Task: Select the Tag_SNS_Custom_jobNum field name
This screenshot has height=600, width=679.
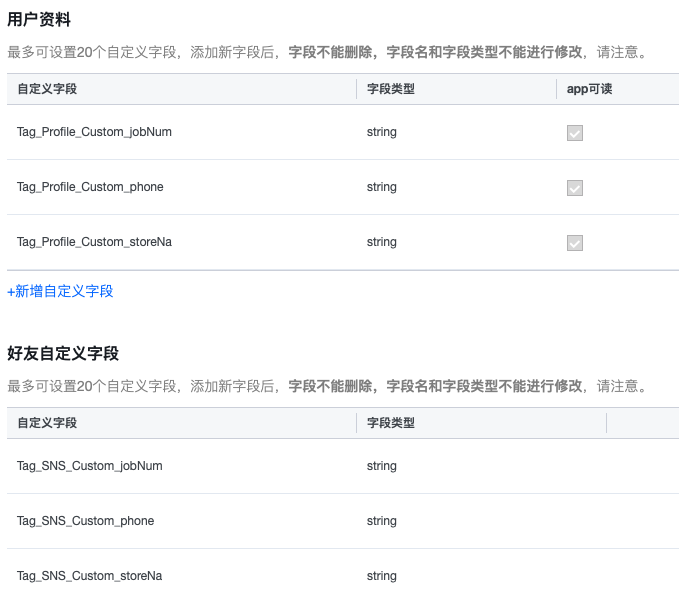Action: (90, 466)
